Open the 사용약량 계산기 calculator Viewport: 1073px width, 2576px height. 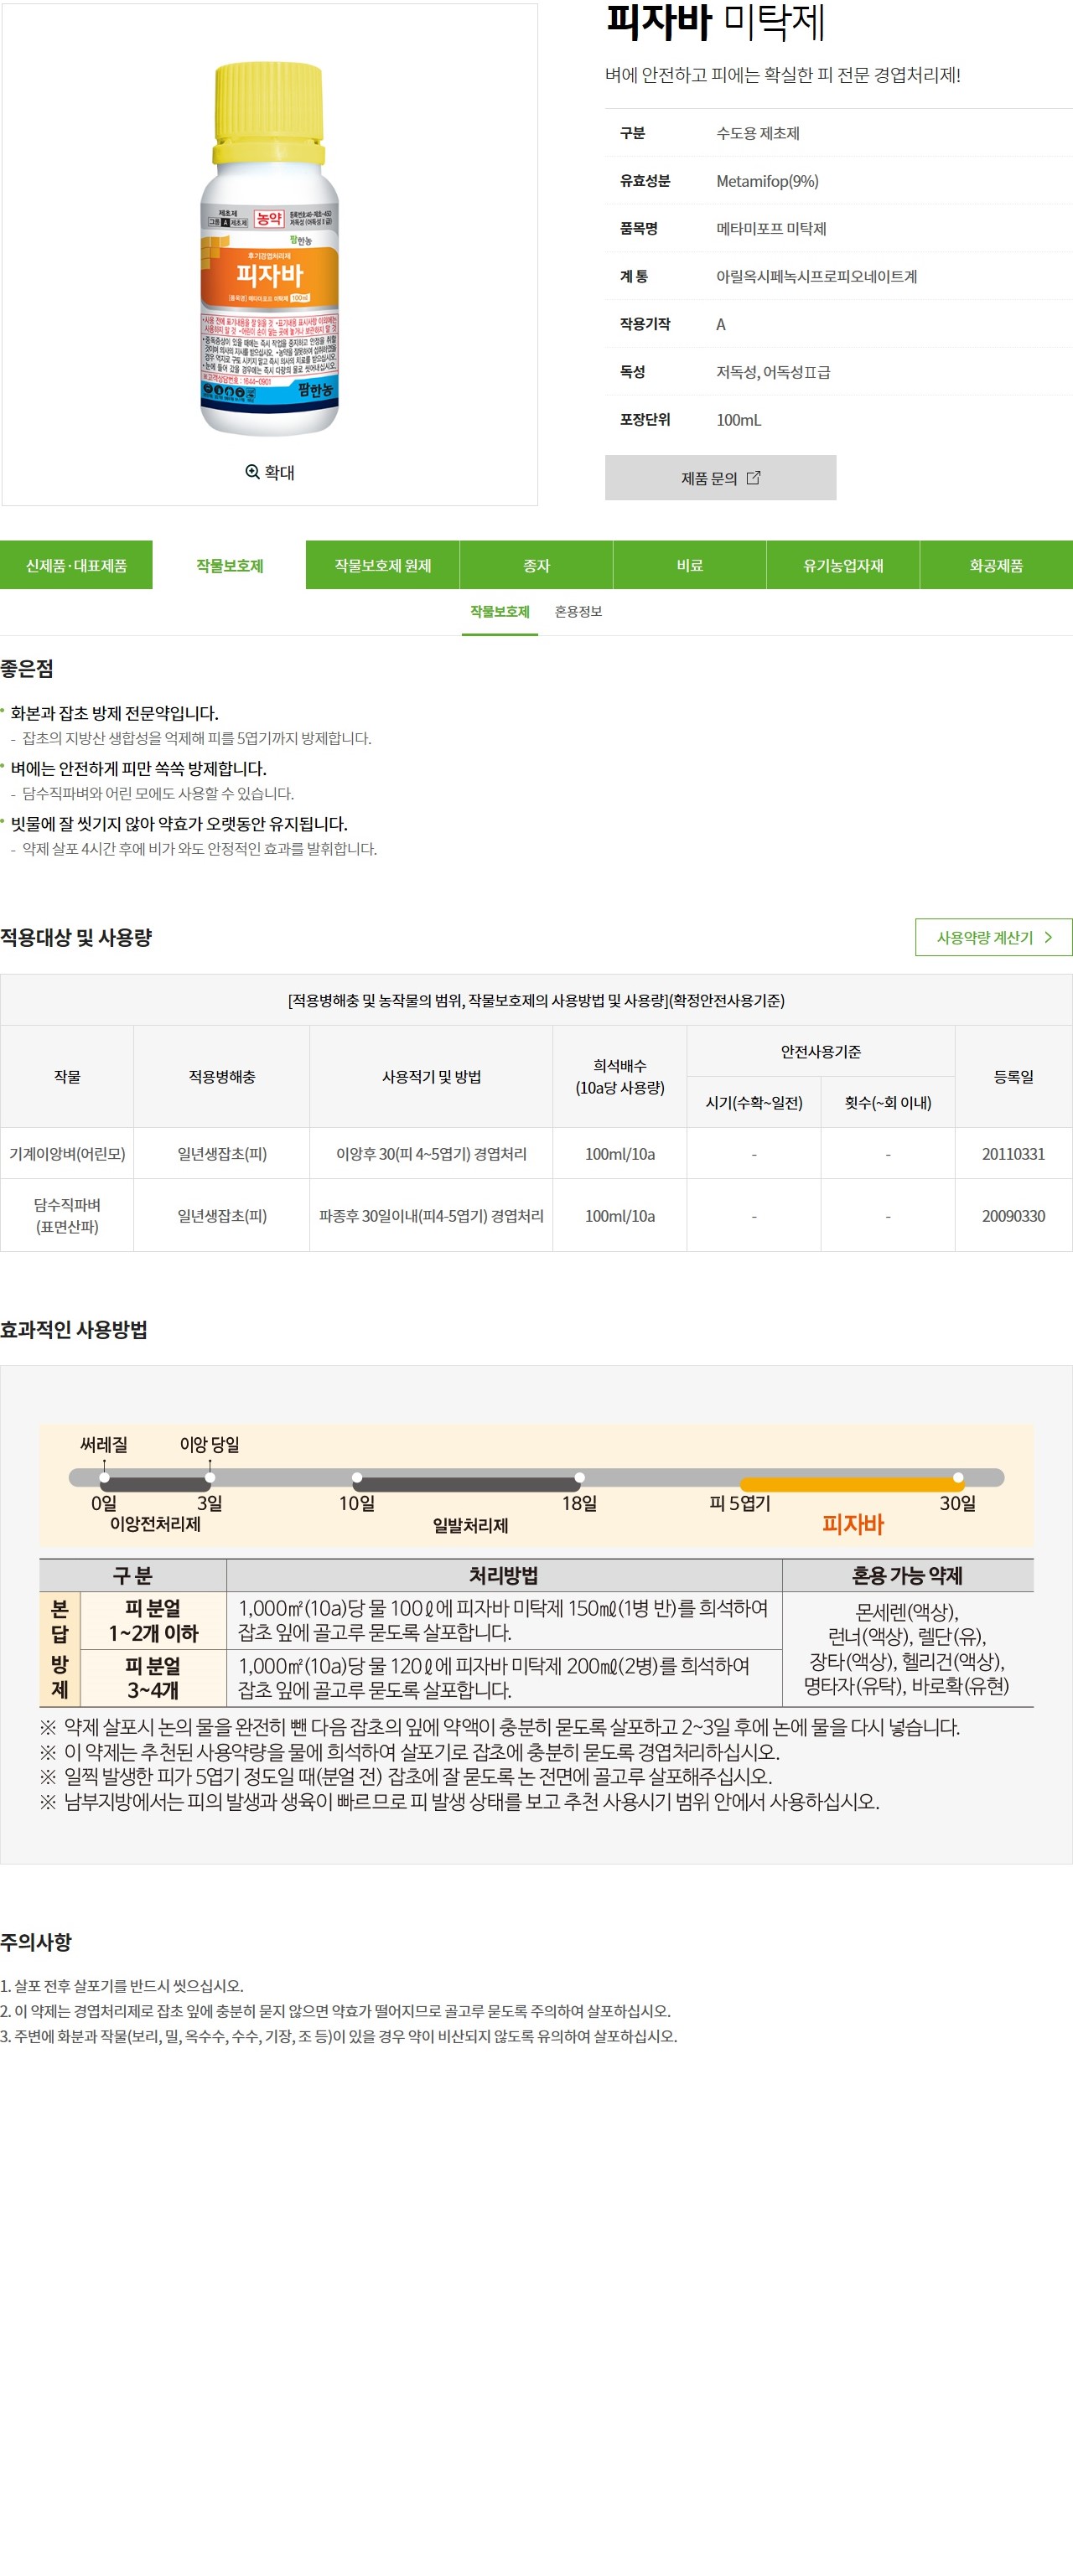[x=993, y=937]
